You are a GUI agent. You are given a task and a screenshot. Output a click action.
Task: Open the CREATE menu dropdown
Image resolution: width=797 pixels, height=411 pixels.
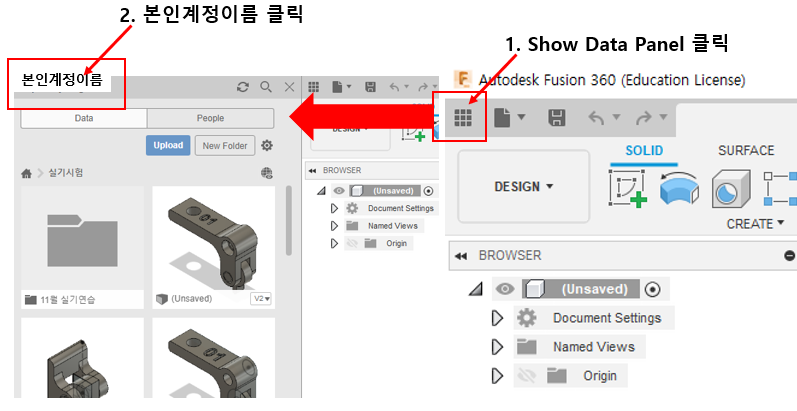point(755,224)
